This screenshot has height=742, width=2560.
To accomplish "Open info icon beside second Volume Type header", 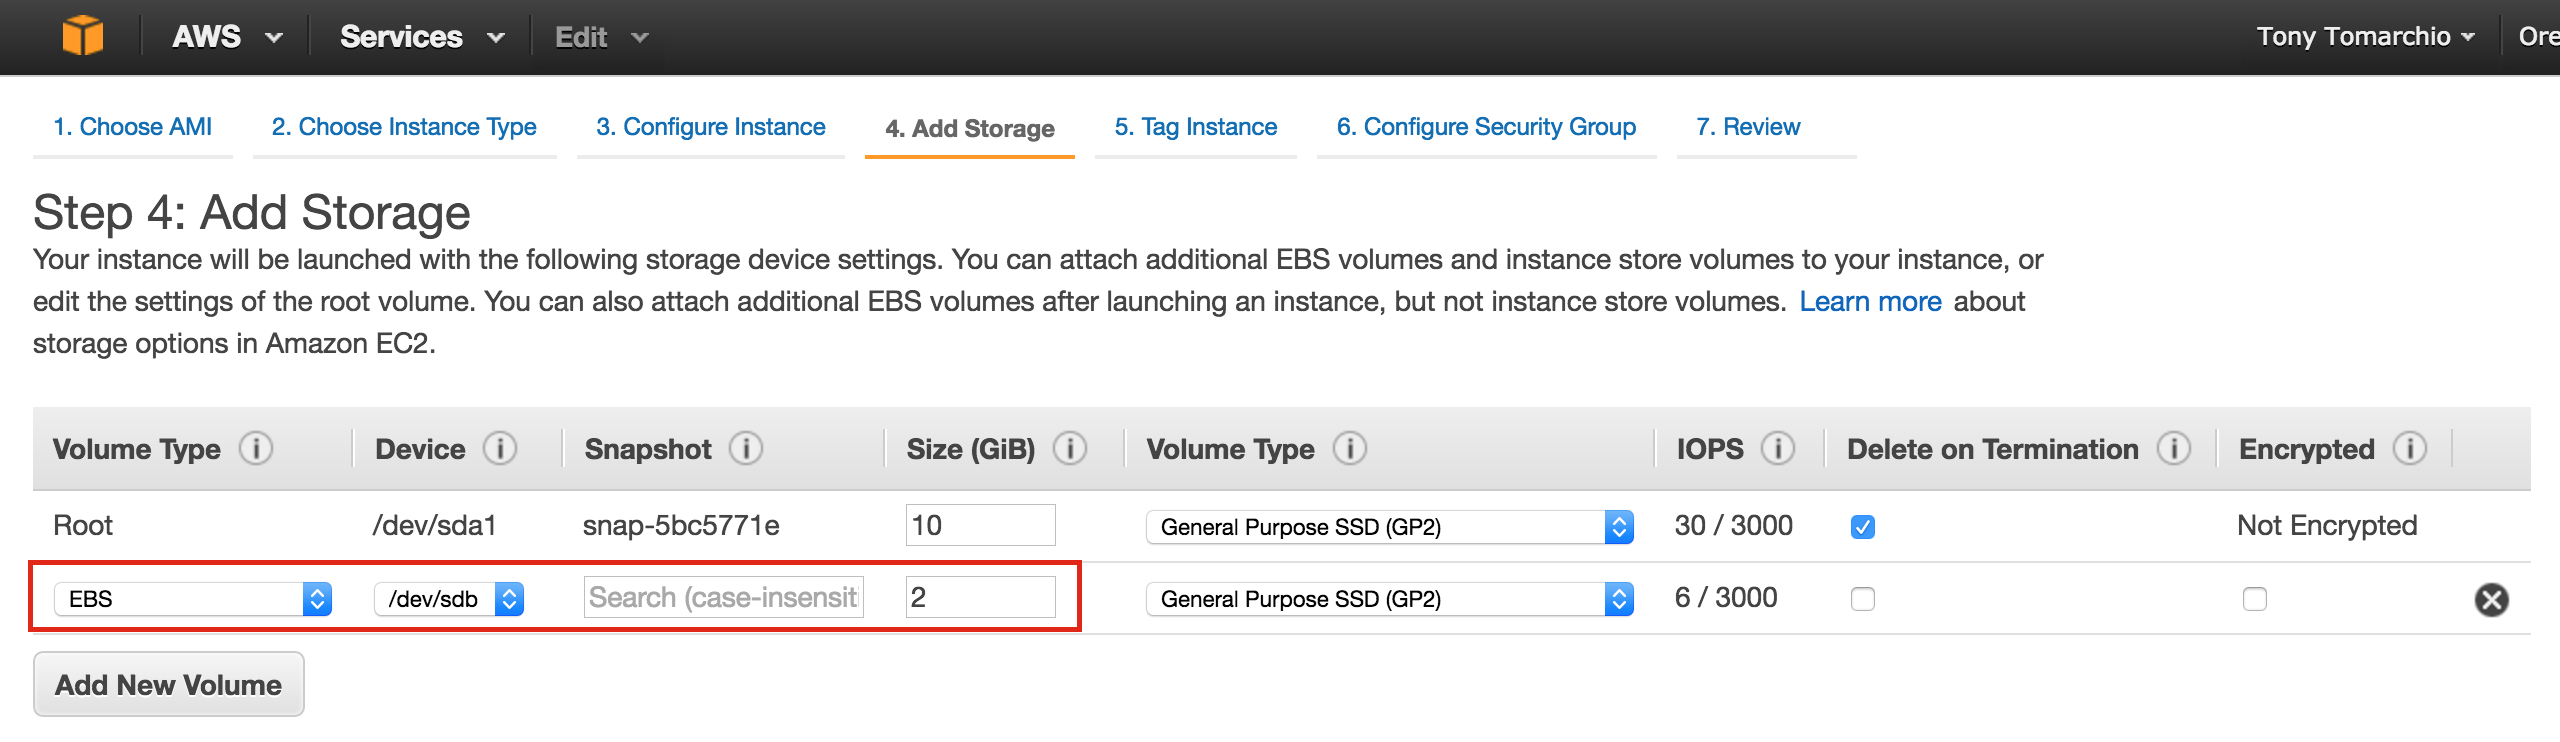I will 1350,449.
